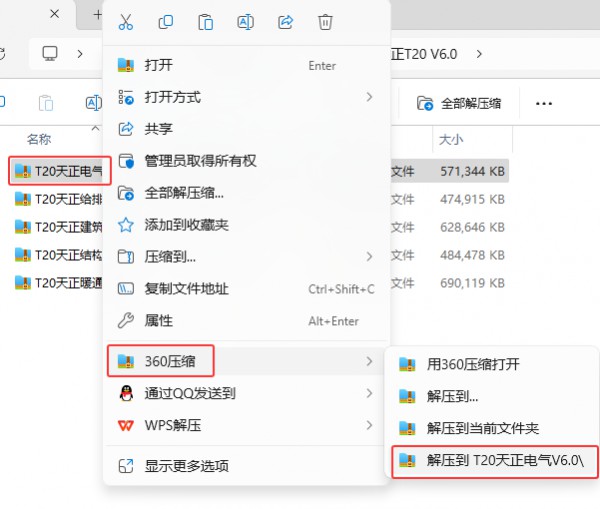600x509 pixels.
Task: Click the 484,478 KB size cell
Action: click(473, 255)
